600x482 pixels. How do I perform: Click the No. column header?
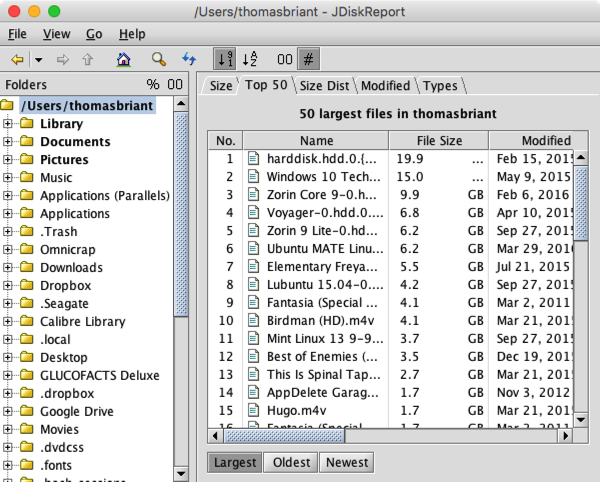[x=225, y=140]
